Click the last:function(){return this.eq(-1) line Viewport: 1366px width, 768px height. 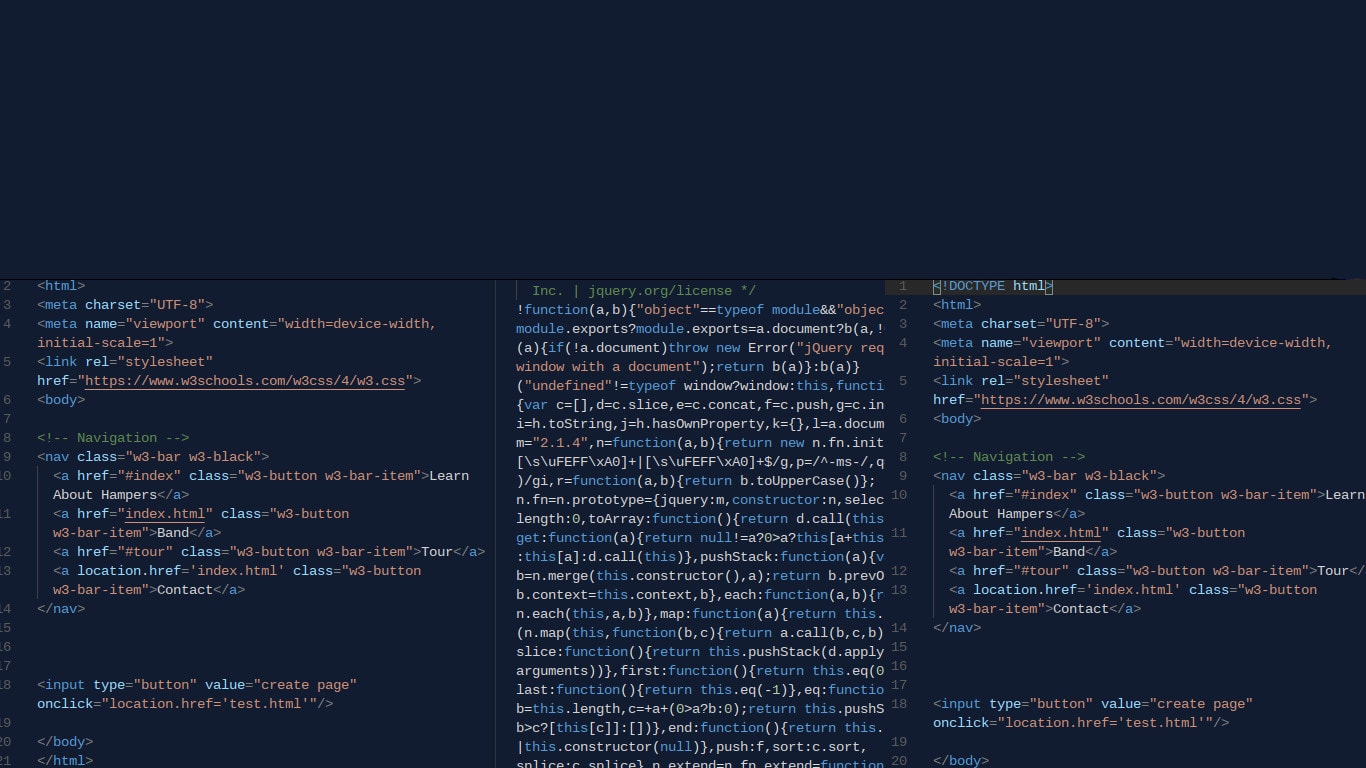[x=700, y=690]
